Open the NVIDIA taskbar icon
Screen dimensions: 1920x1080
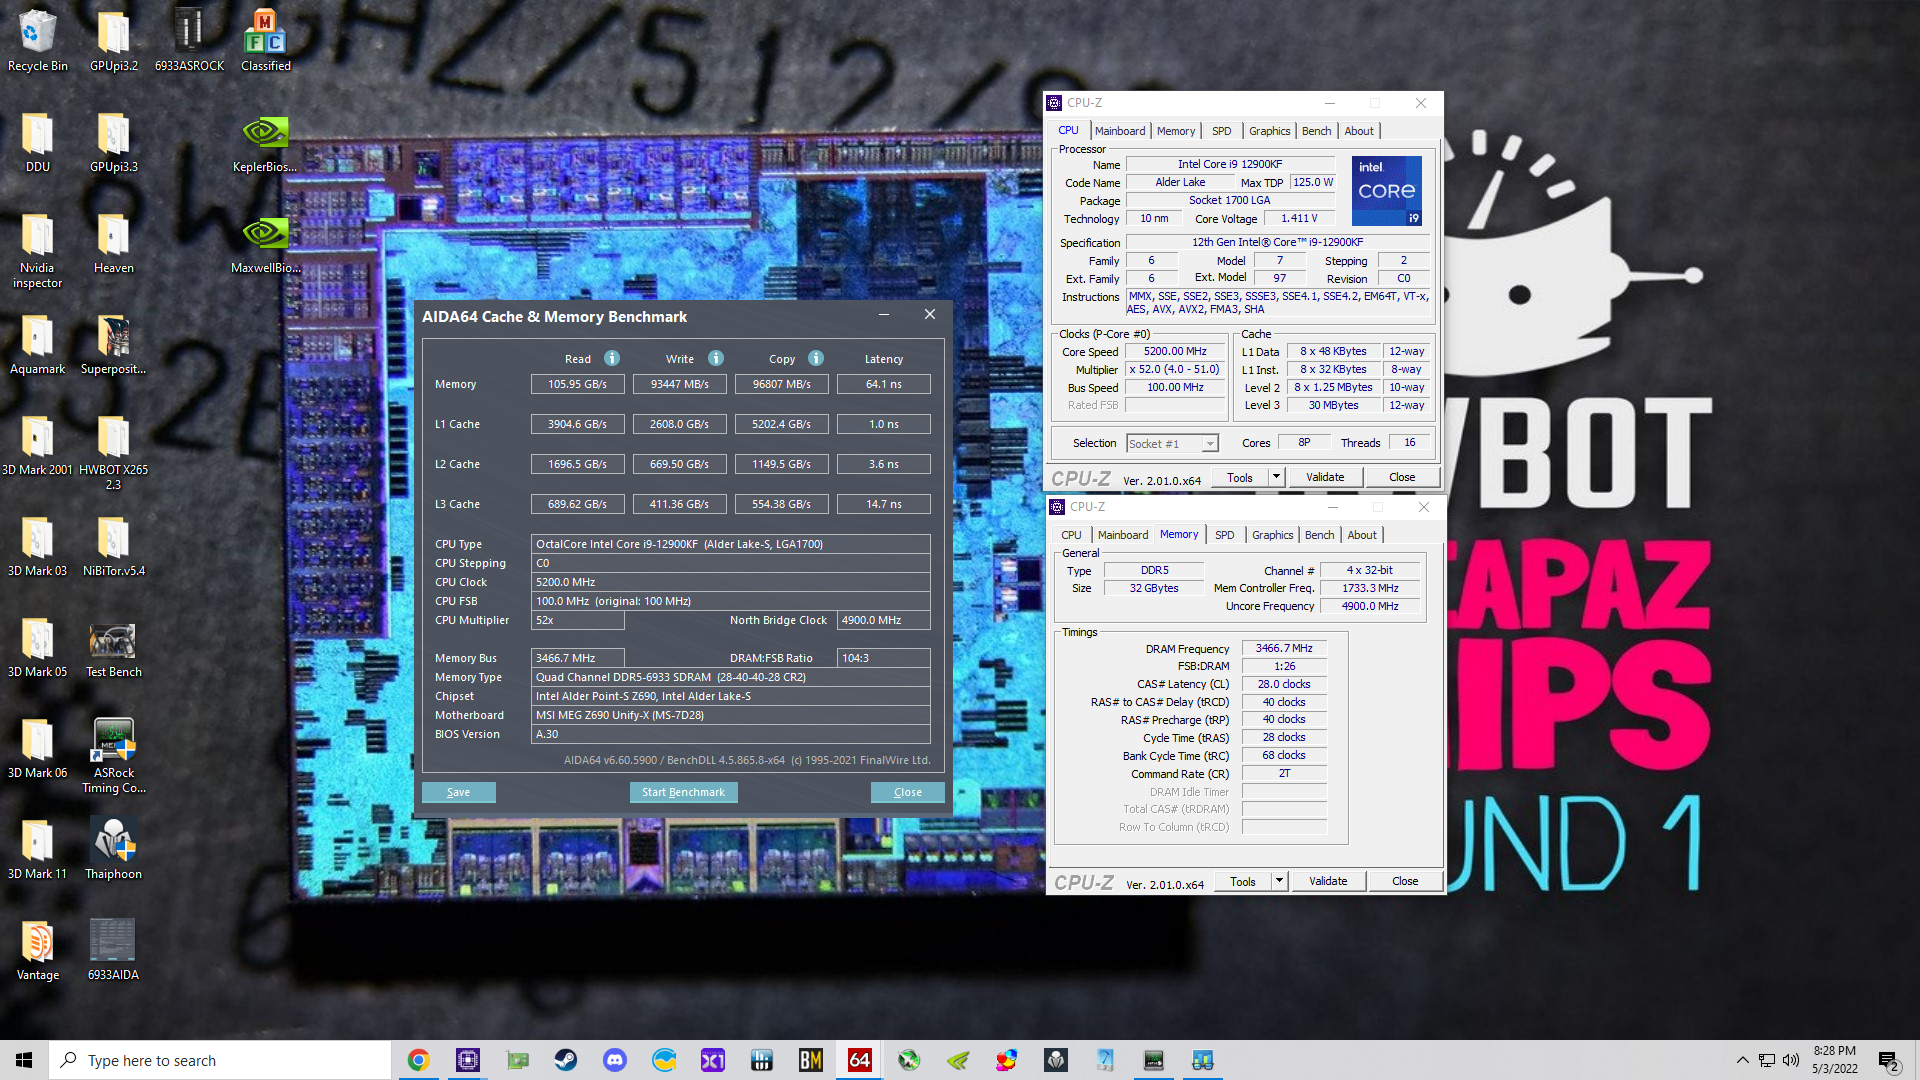957,1060
